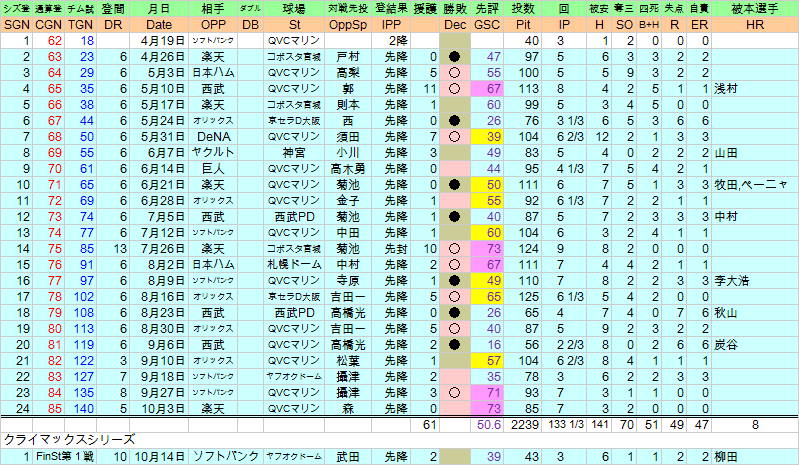The width and height of the screenshot is (799, 465).
Task: Select the total hits cell 141
Action: [599, 425]
